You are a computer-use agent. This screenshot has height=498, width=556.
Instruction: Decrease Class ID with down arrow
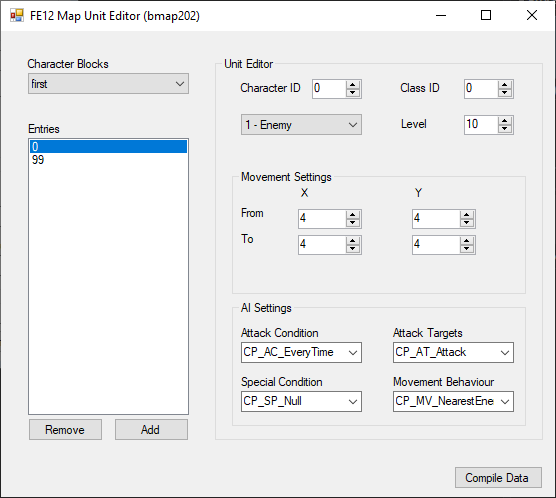(x=505, y=93)
